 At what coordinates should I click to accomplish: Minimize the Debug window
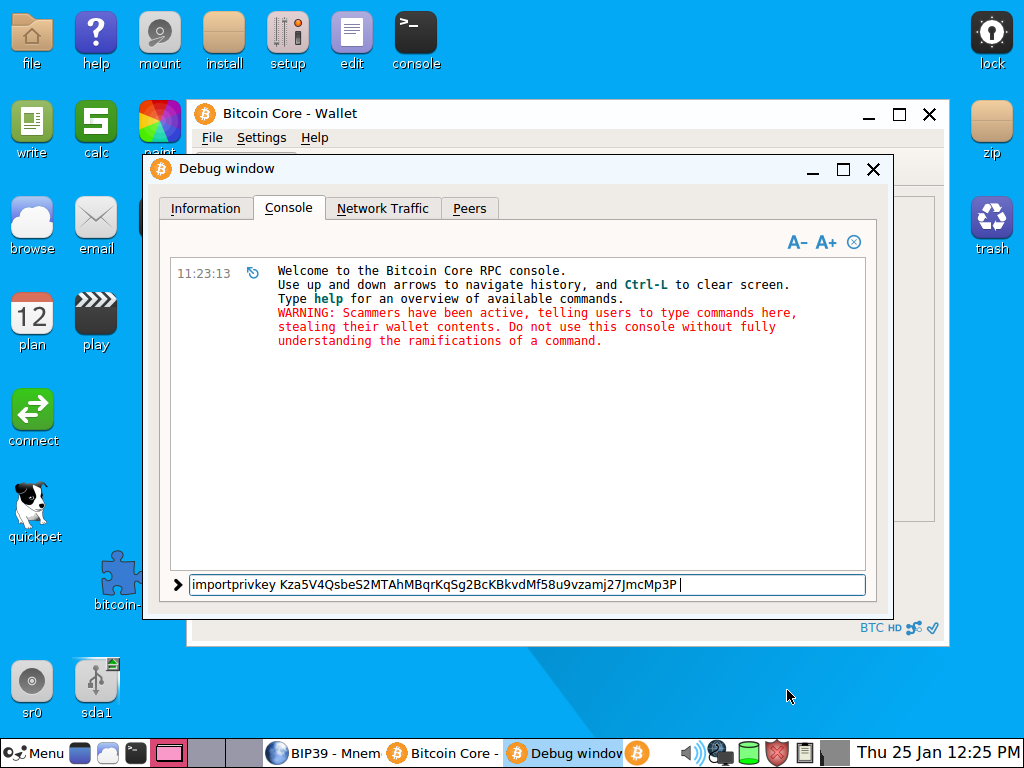pyautogui.click(x=813, y=171)
